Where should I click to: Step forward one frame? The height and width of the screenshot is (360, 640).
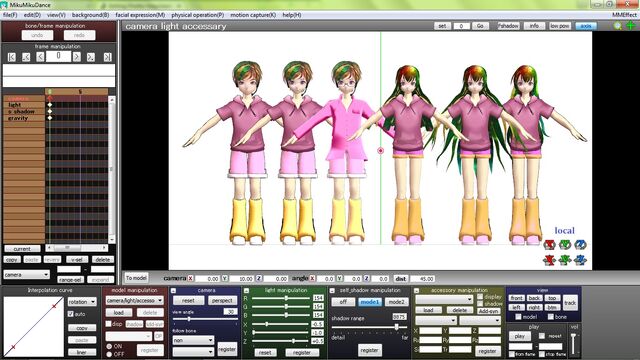[77, 57]
